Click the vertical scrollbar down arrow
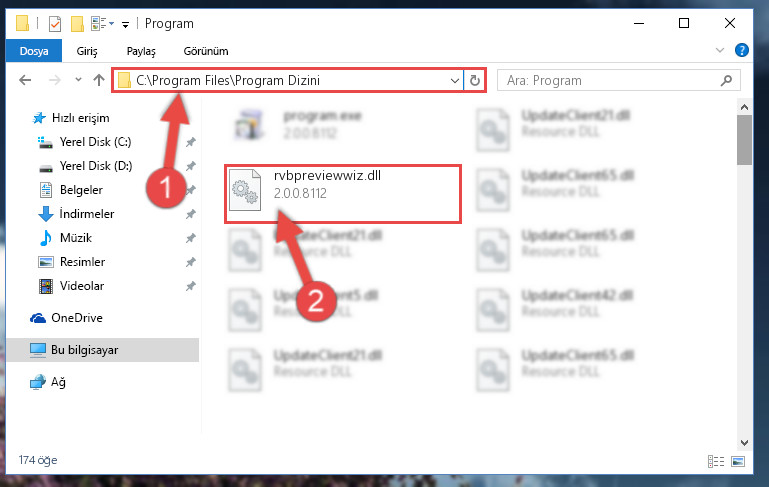The width and height of the screenshot is (769, 487). click(744, 442)
